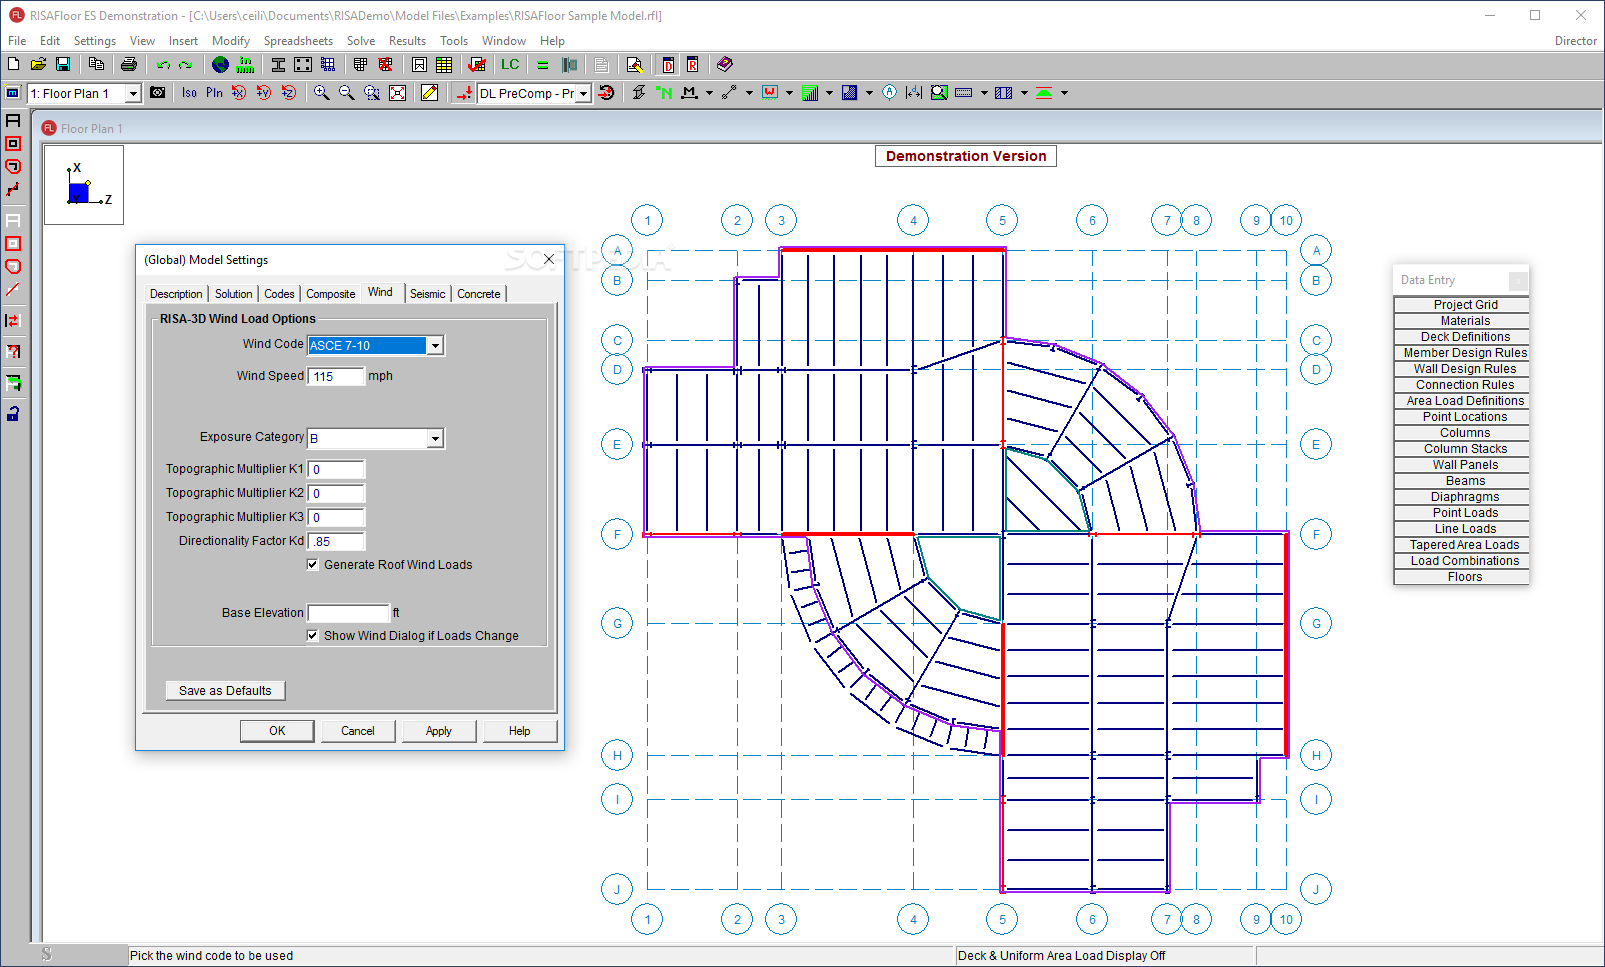The image size is (1605, 967).
Task: Switch to plan view with Pln
Action: (x=214, y=92)
